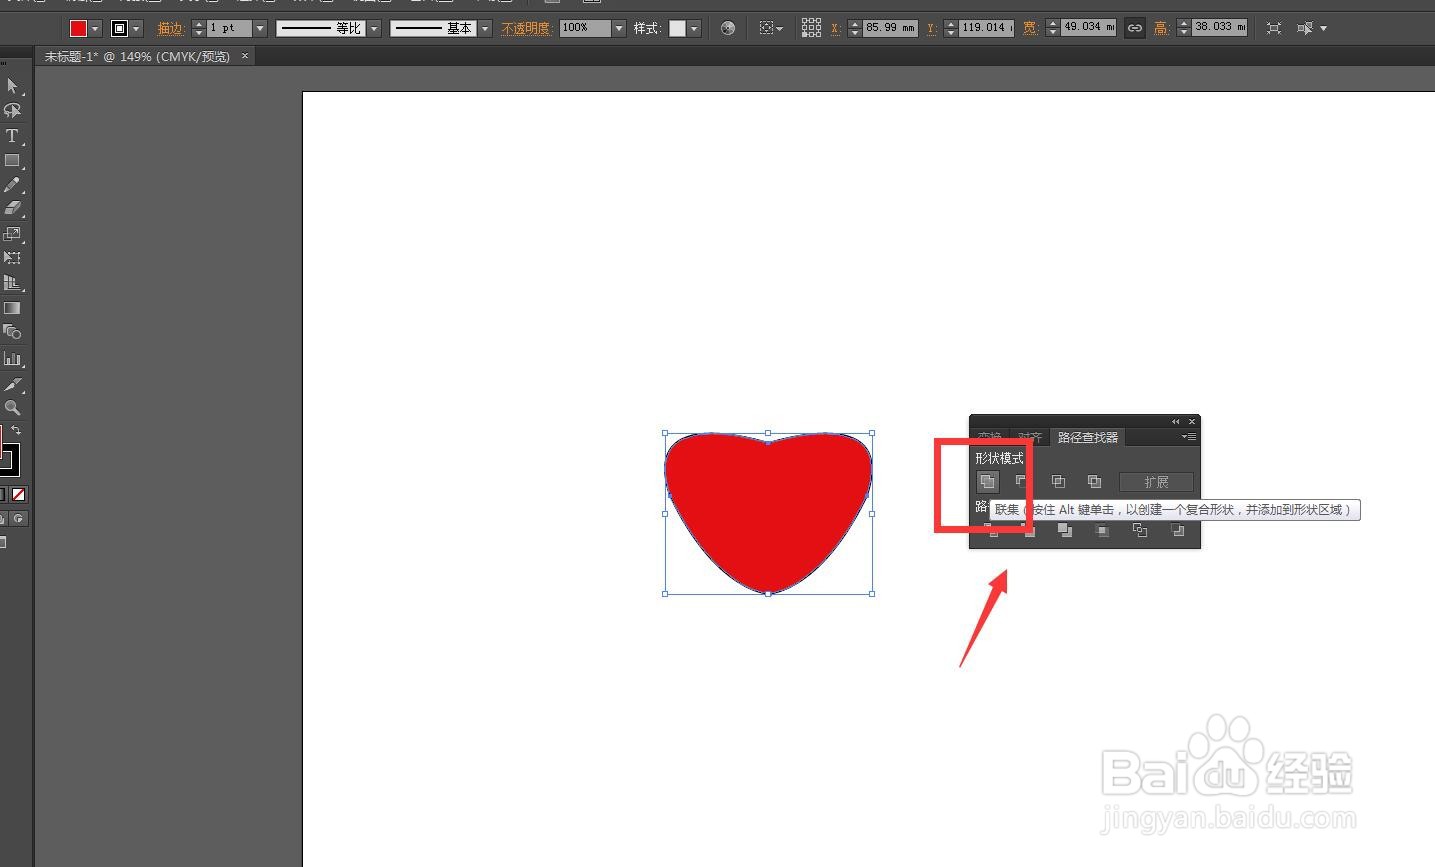This screenshot has width=1435, height=867.
Task: Switch to 变换 (Transform) tab
Action: click(989, 438)
